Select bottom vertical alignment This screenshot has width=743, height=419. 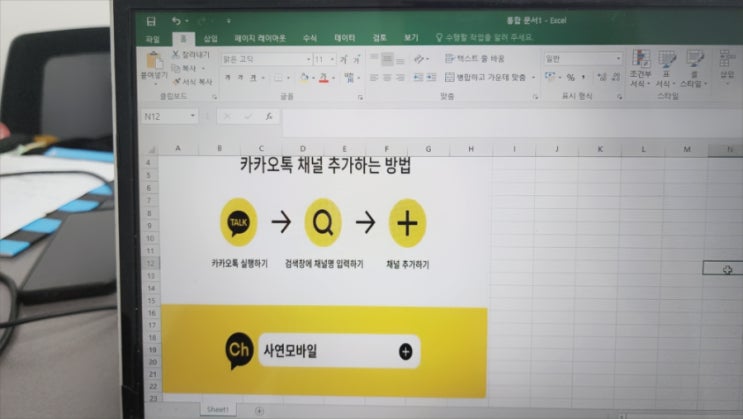400,60
